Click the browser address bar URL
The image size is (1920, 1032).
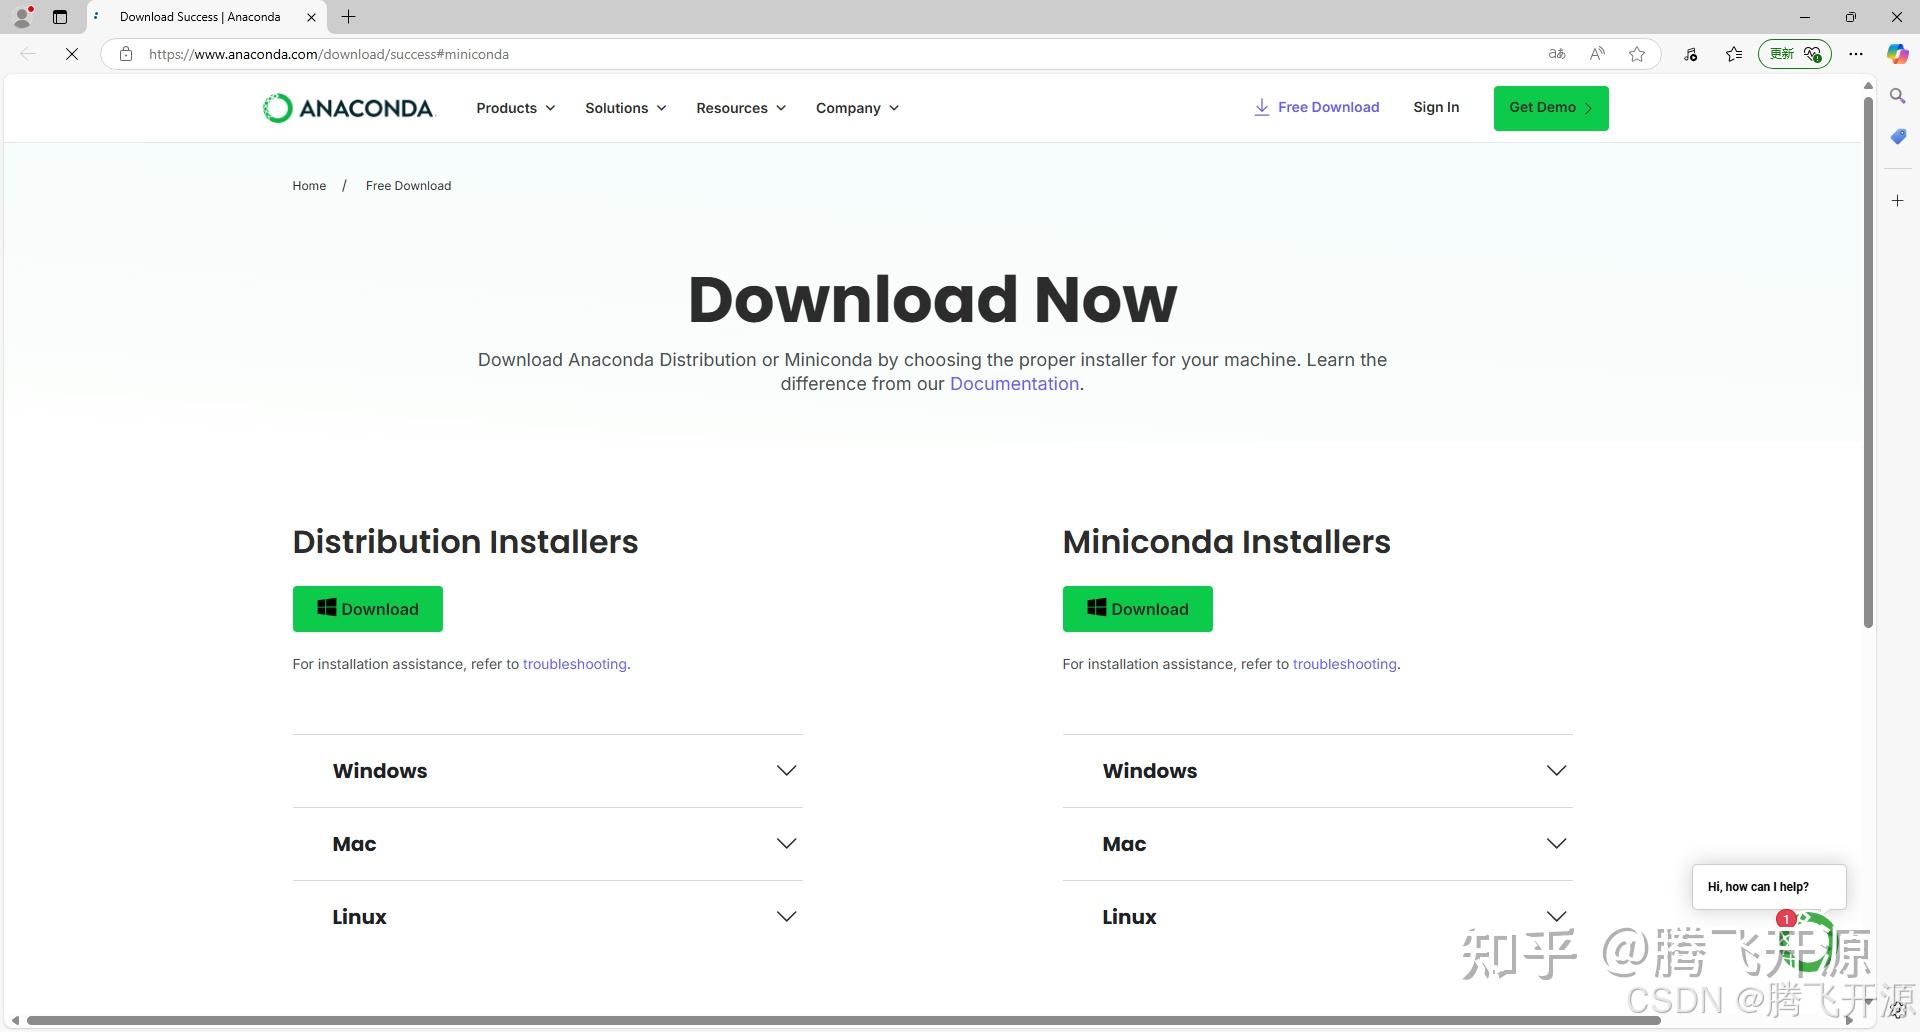click(329, 54)
